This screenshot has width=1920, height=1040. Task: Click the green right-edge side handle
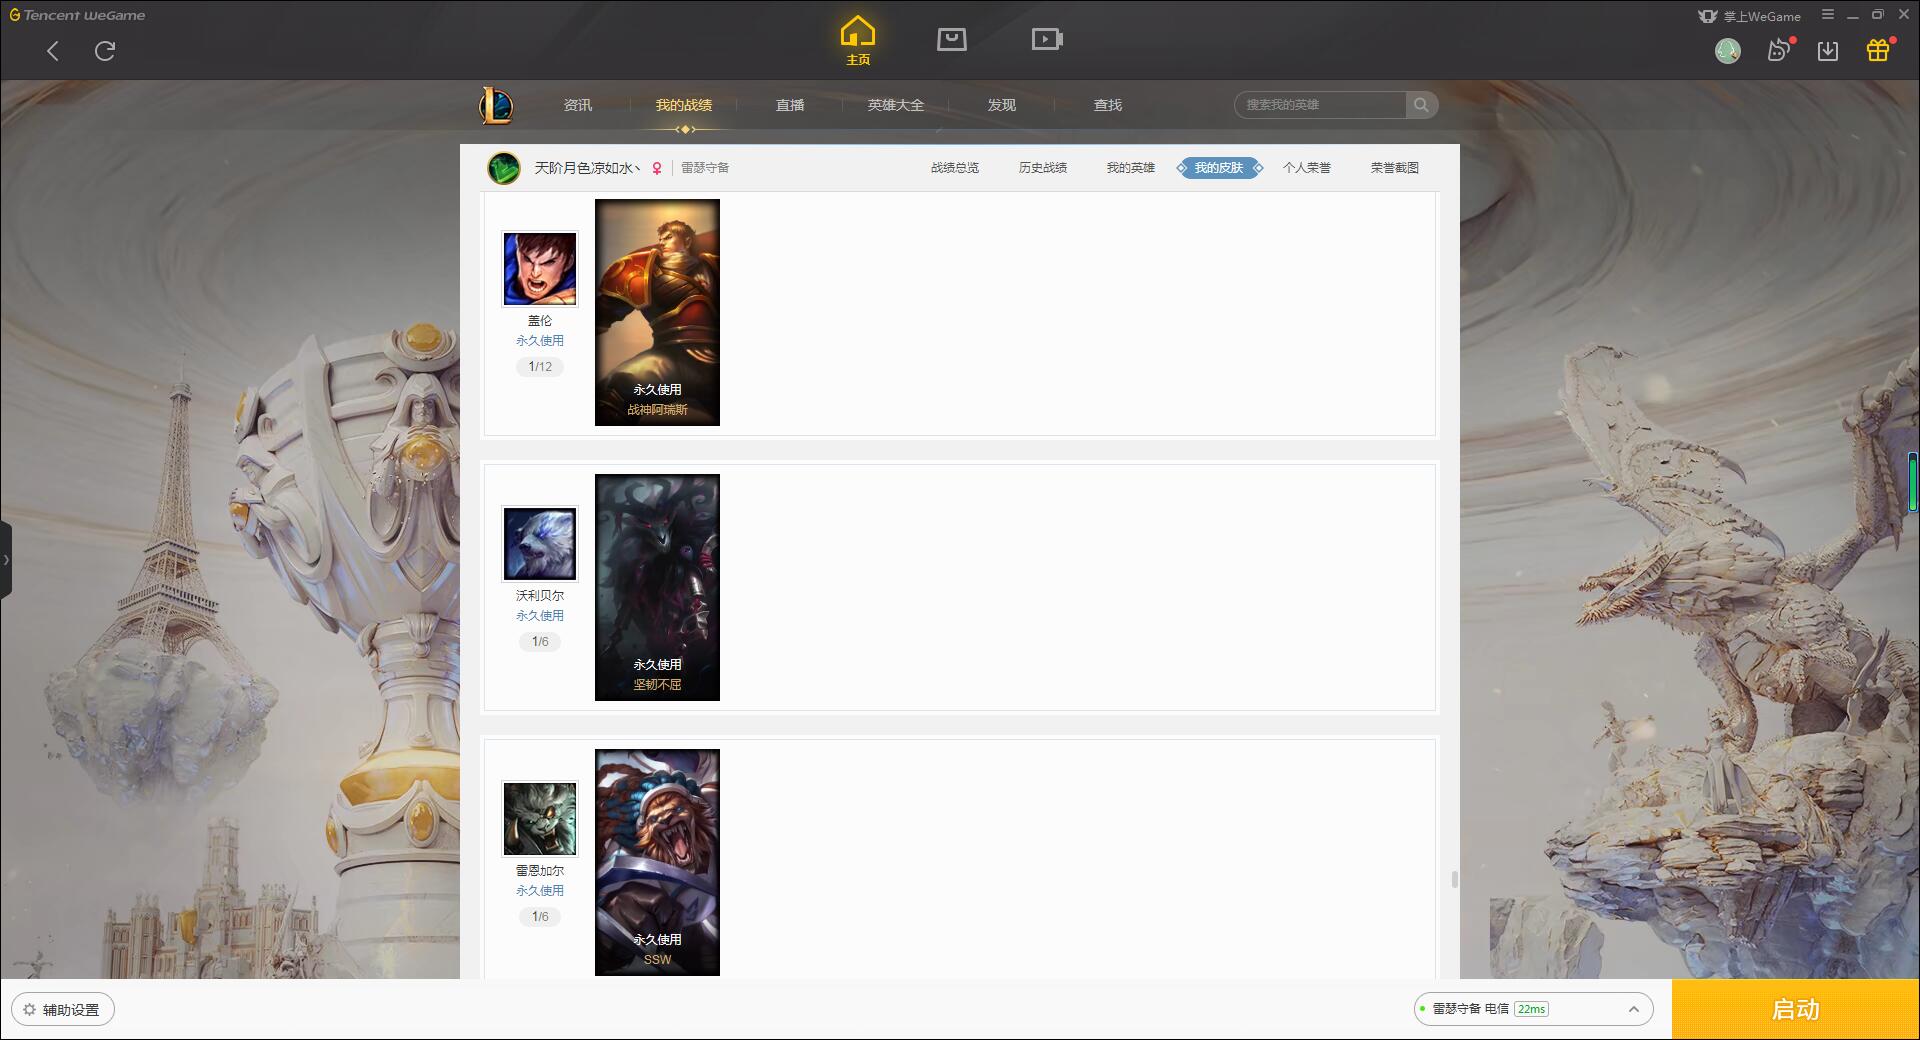(1913, 482)
